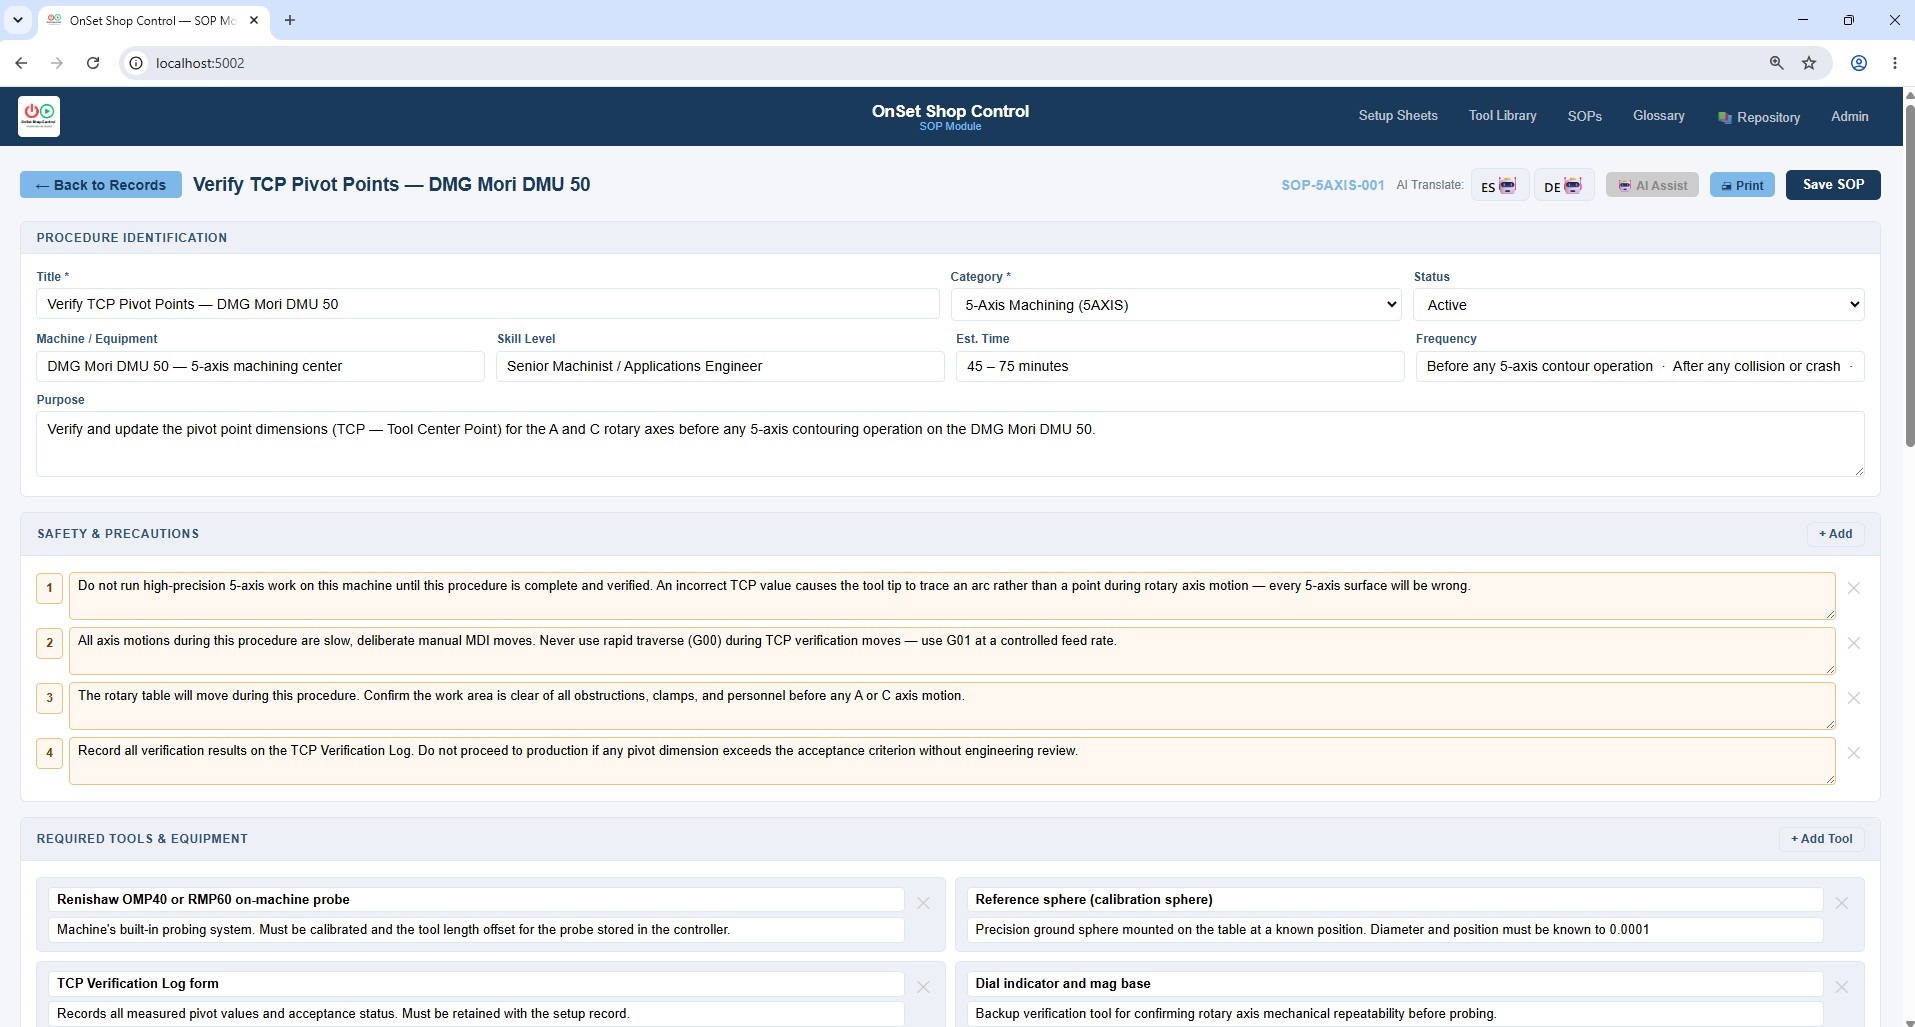The width and height of the screenshot is (1915, 1027).
Task: Go to the Glossary section
Action: point(1658,116)
